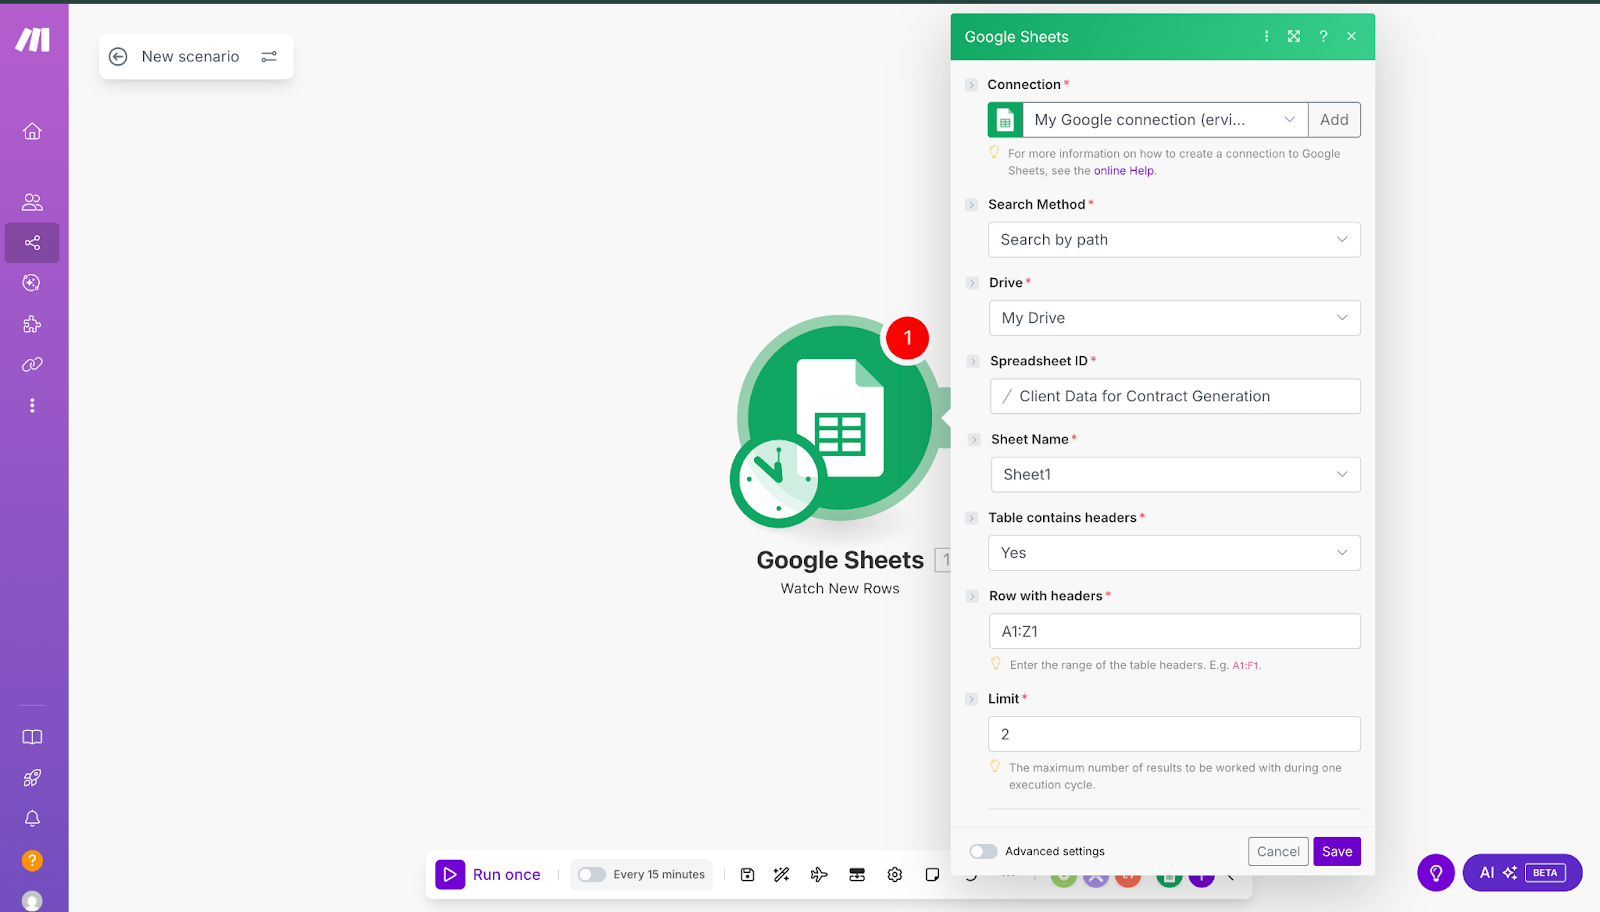Enable the Every 15 minutes scheduling toggle
Viewport: 1600px width, 912px height.
592,875
